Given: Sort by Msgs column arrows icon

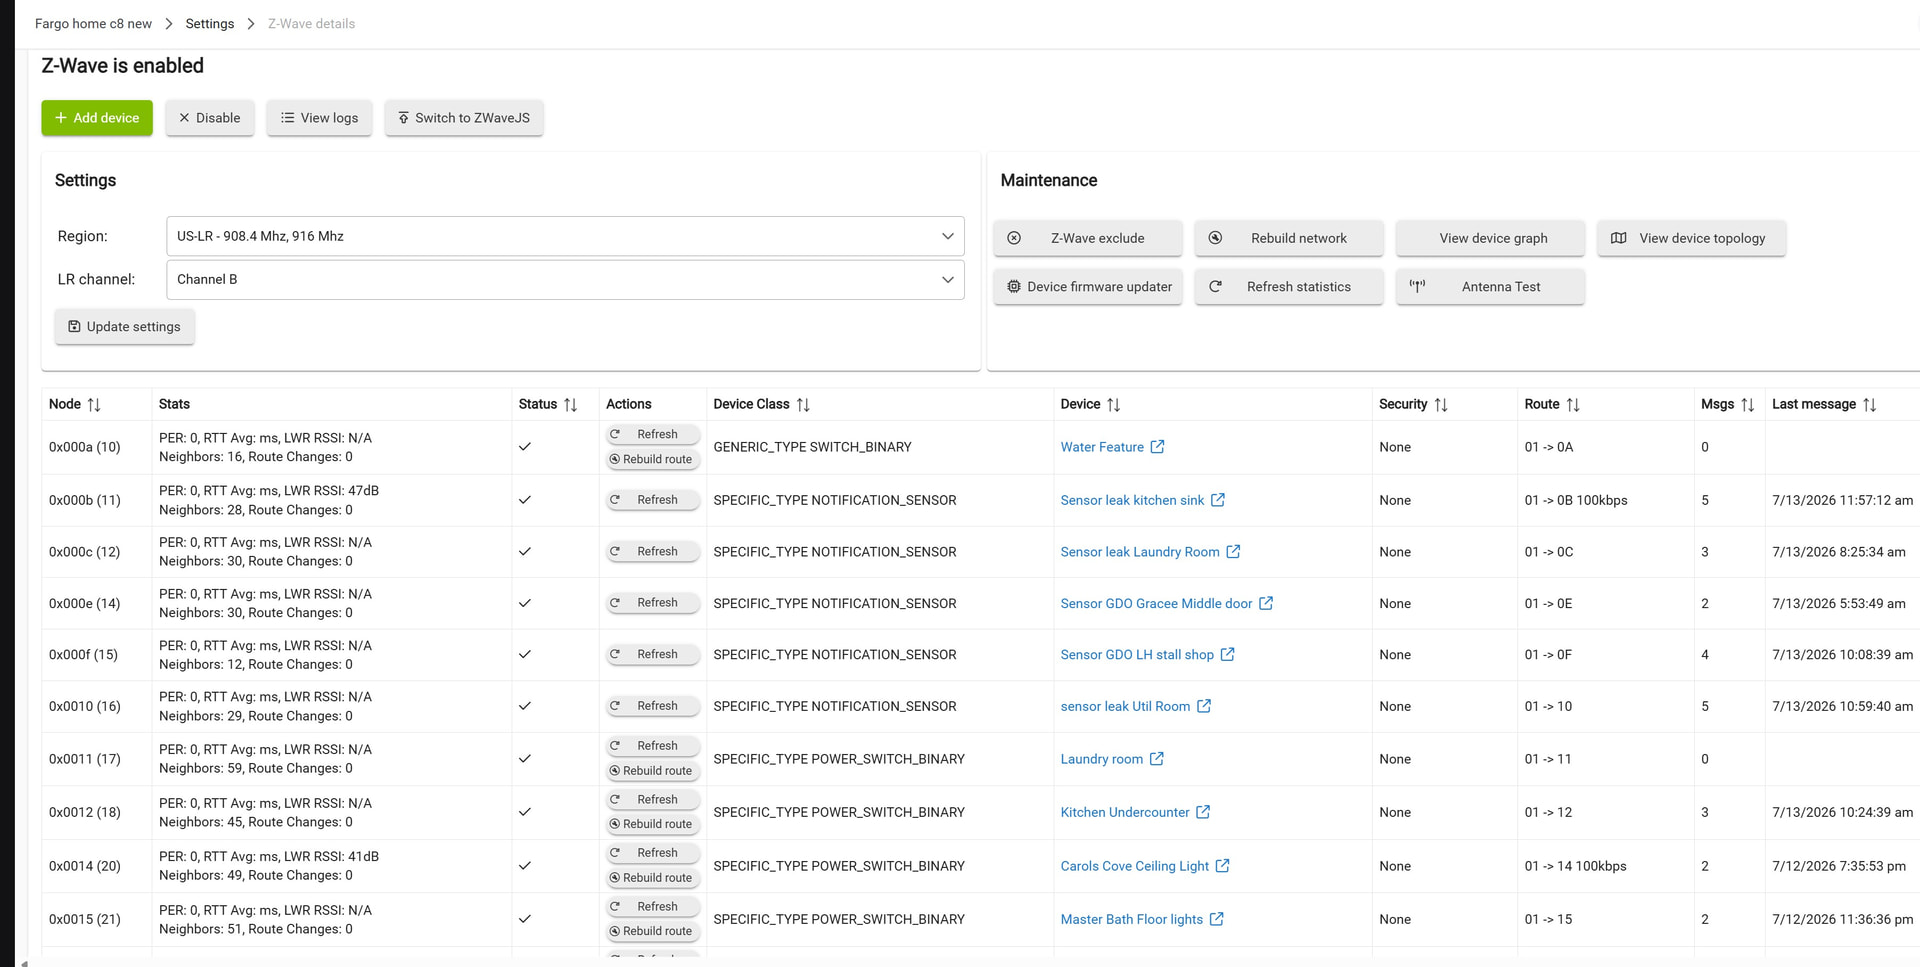Looking at the screenshot, I should pyautogui.click(x=1748, y=404).
